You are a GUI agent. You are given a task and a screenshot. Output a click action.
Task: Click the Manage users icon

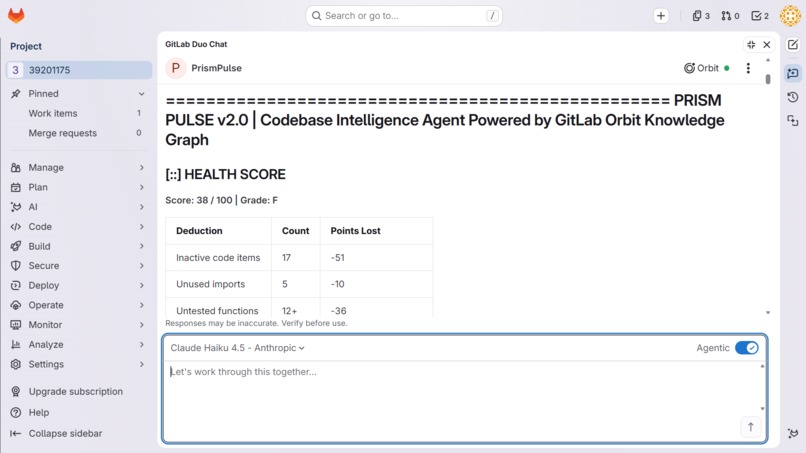[x=16, y=168]
